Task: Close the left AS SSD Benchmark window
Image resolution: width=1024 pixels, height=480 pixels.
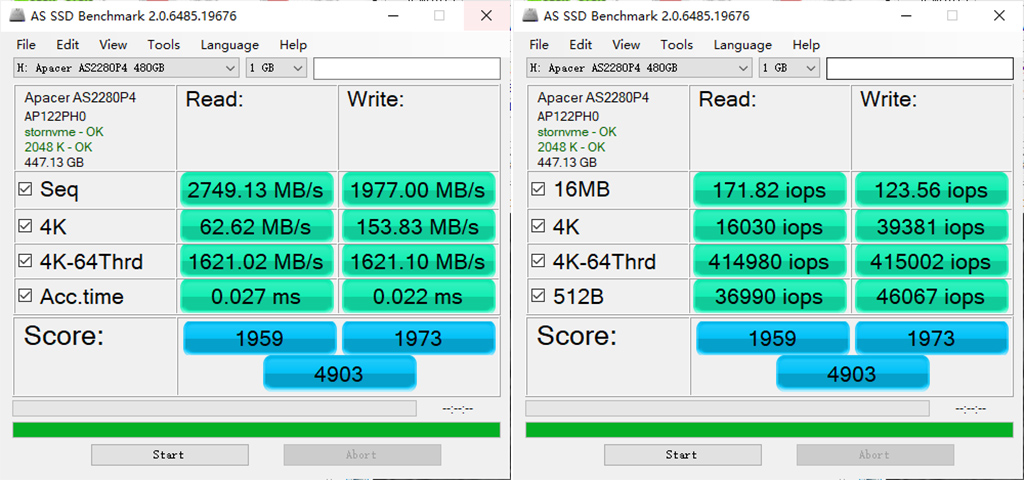Action: tap(486, 16)
